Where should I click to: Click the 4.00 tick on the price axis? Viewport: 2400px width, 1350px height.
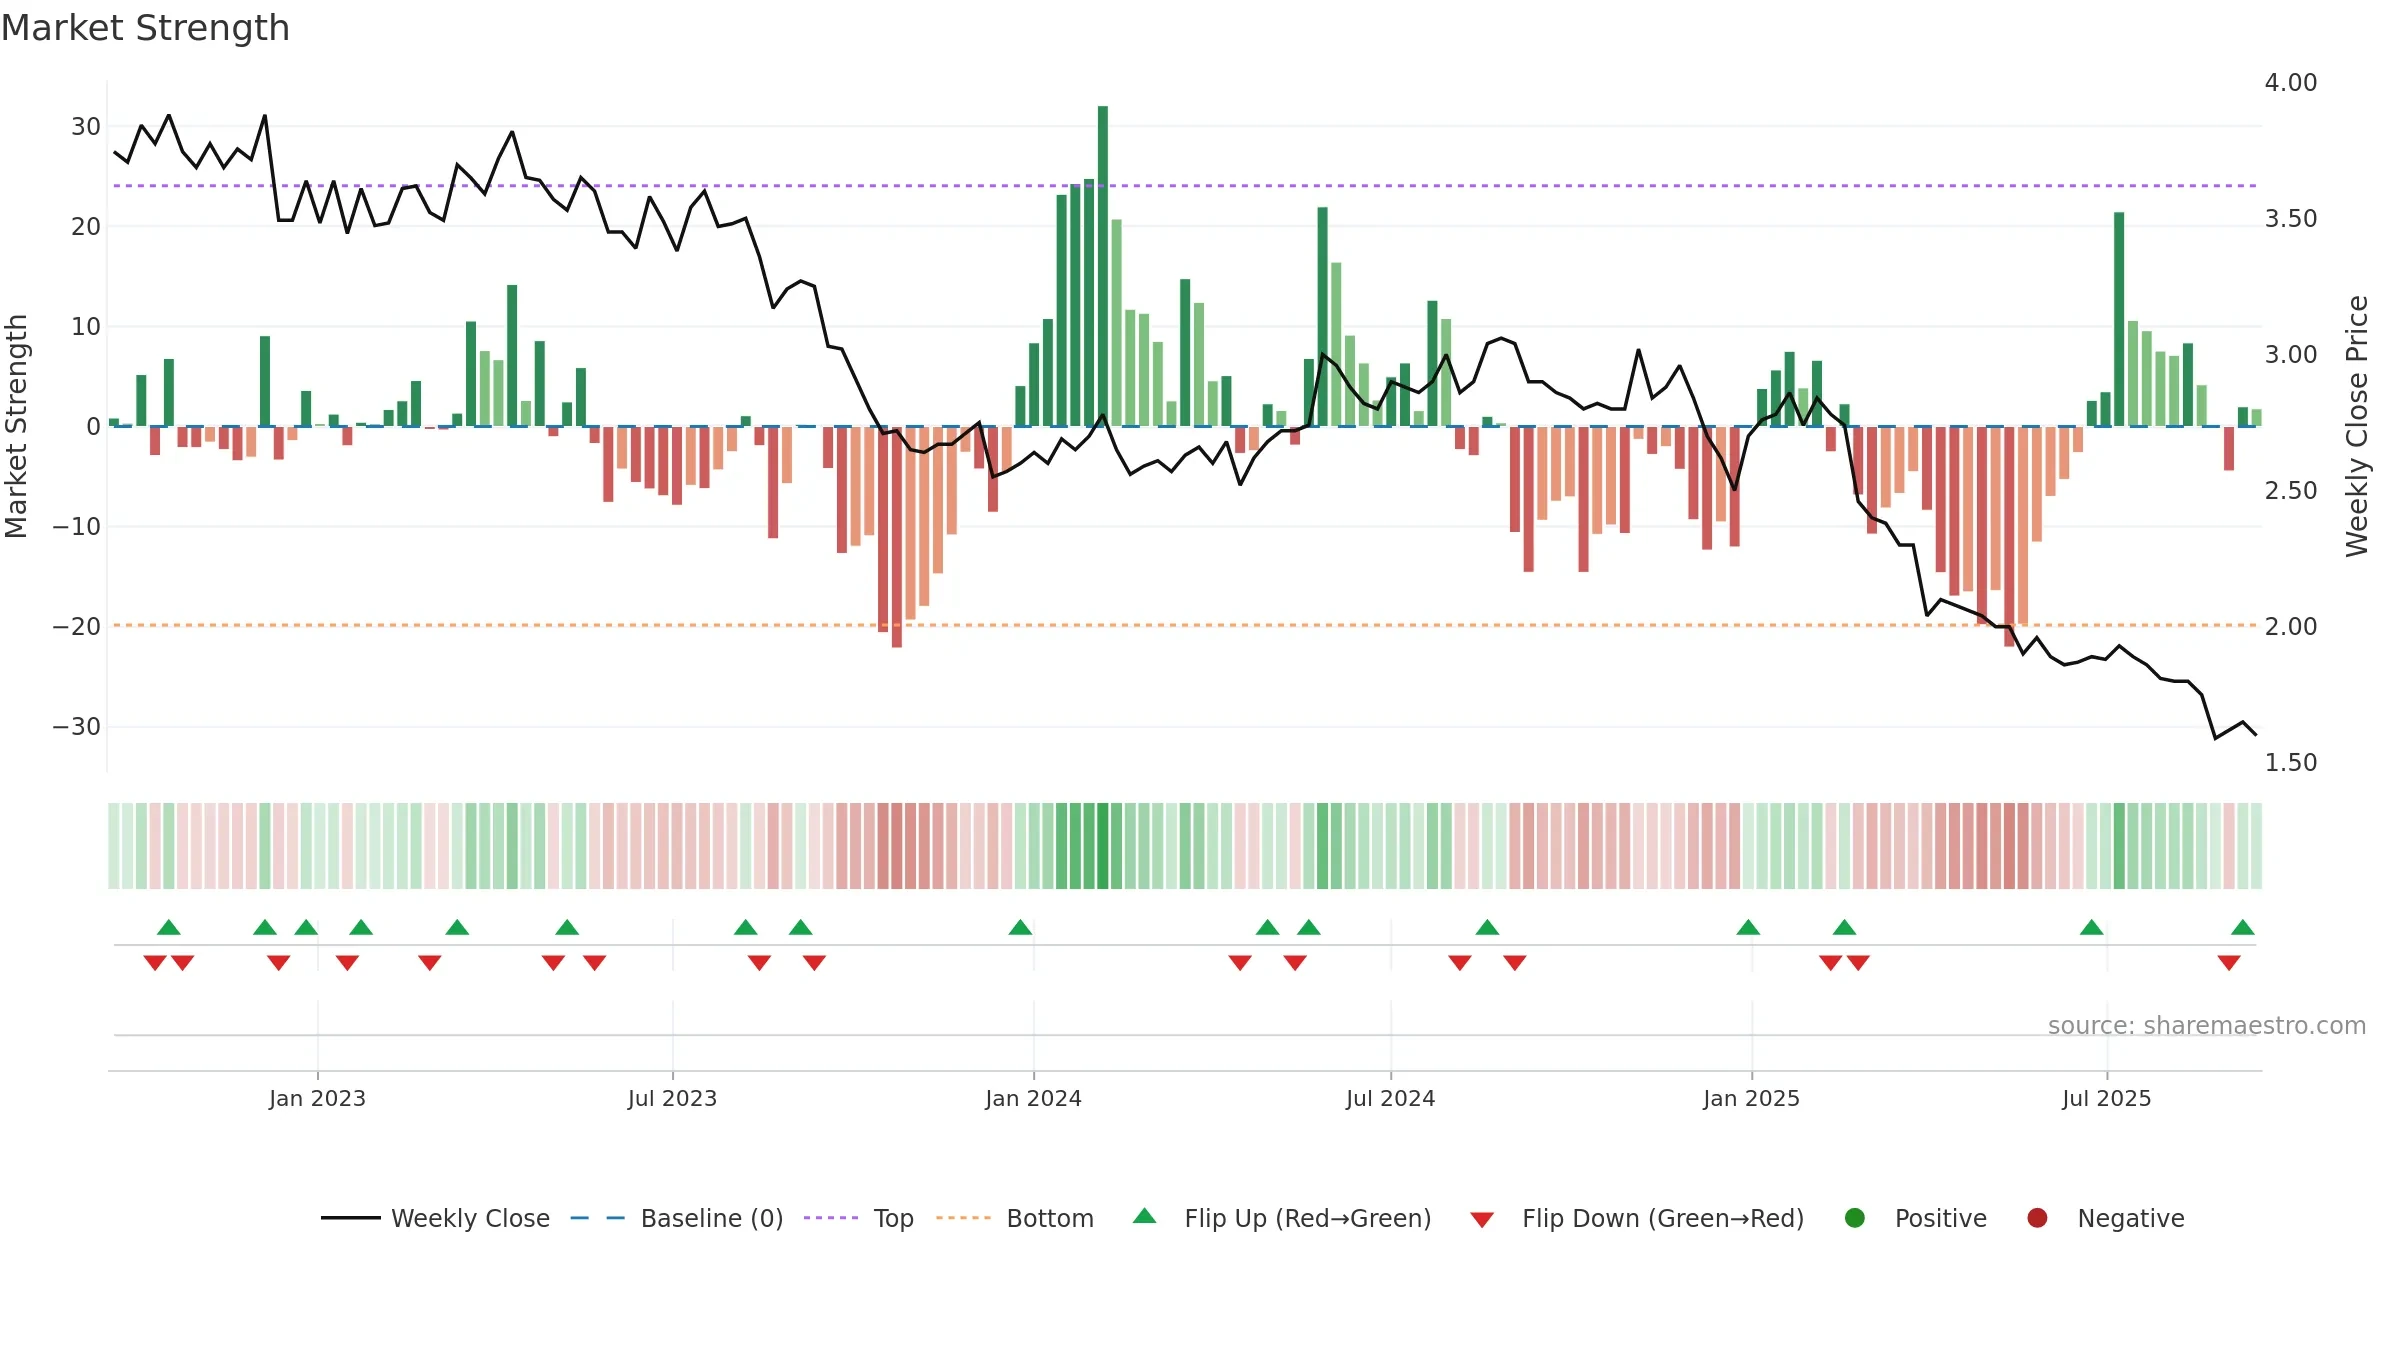[2291, 83]
